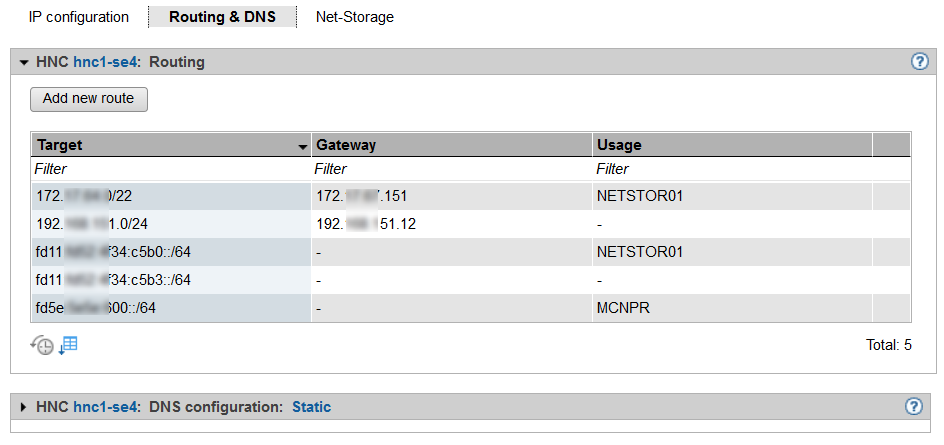The height and width of the screenshot is (445, 944).
Task: Click the reset table settings clock icon
Action: click(x=42, y=345)
